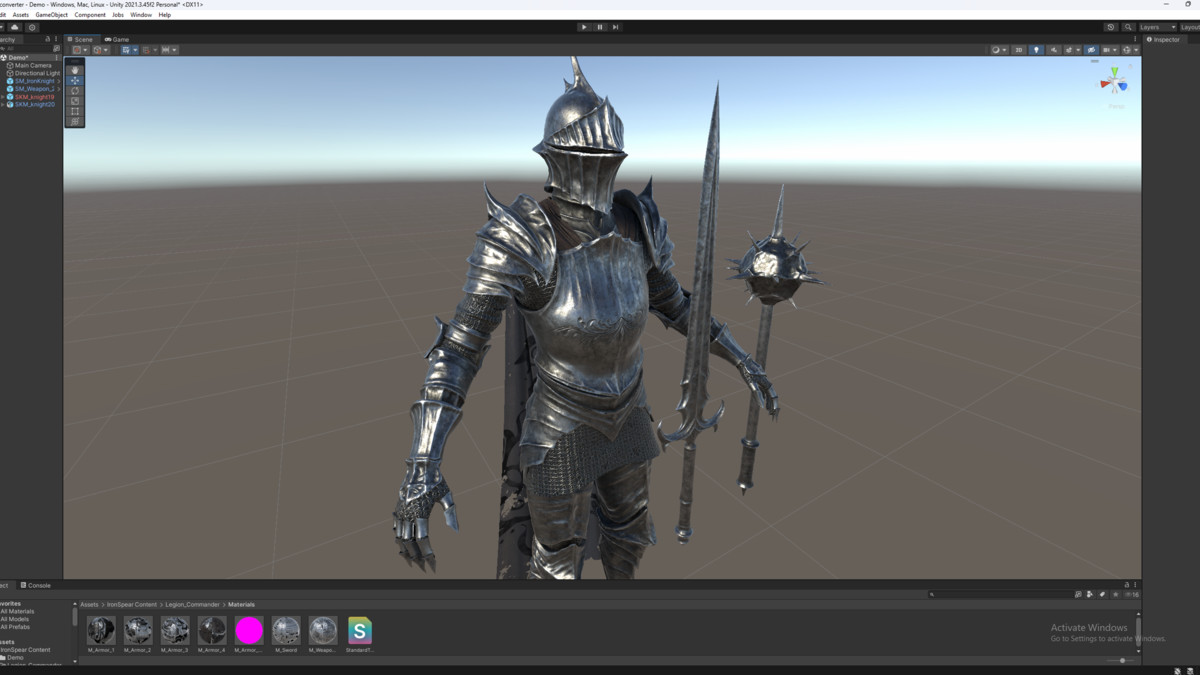The height and width of the screenshot is (675, 1200).
Task: Adjust the asset thumbnail size slider
Action: point(1122,660)
